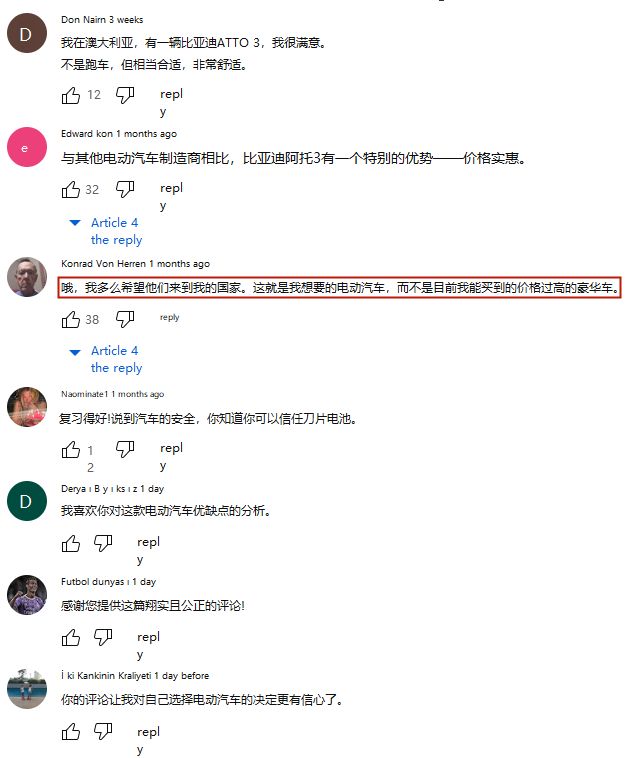Dislike Naominate1's comment
The width and height of the screenshot is (627, 758).
click(125, 450)
